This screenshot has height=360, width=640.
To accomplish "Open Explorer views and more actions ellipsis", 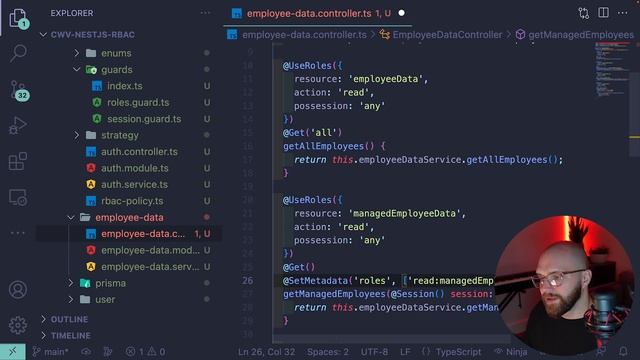I will click(205, 13).
